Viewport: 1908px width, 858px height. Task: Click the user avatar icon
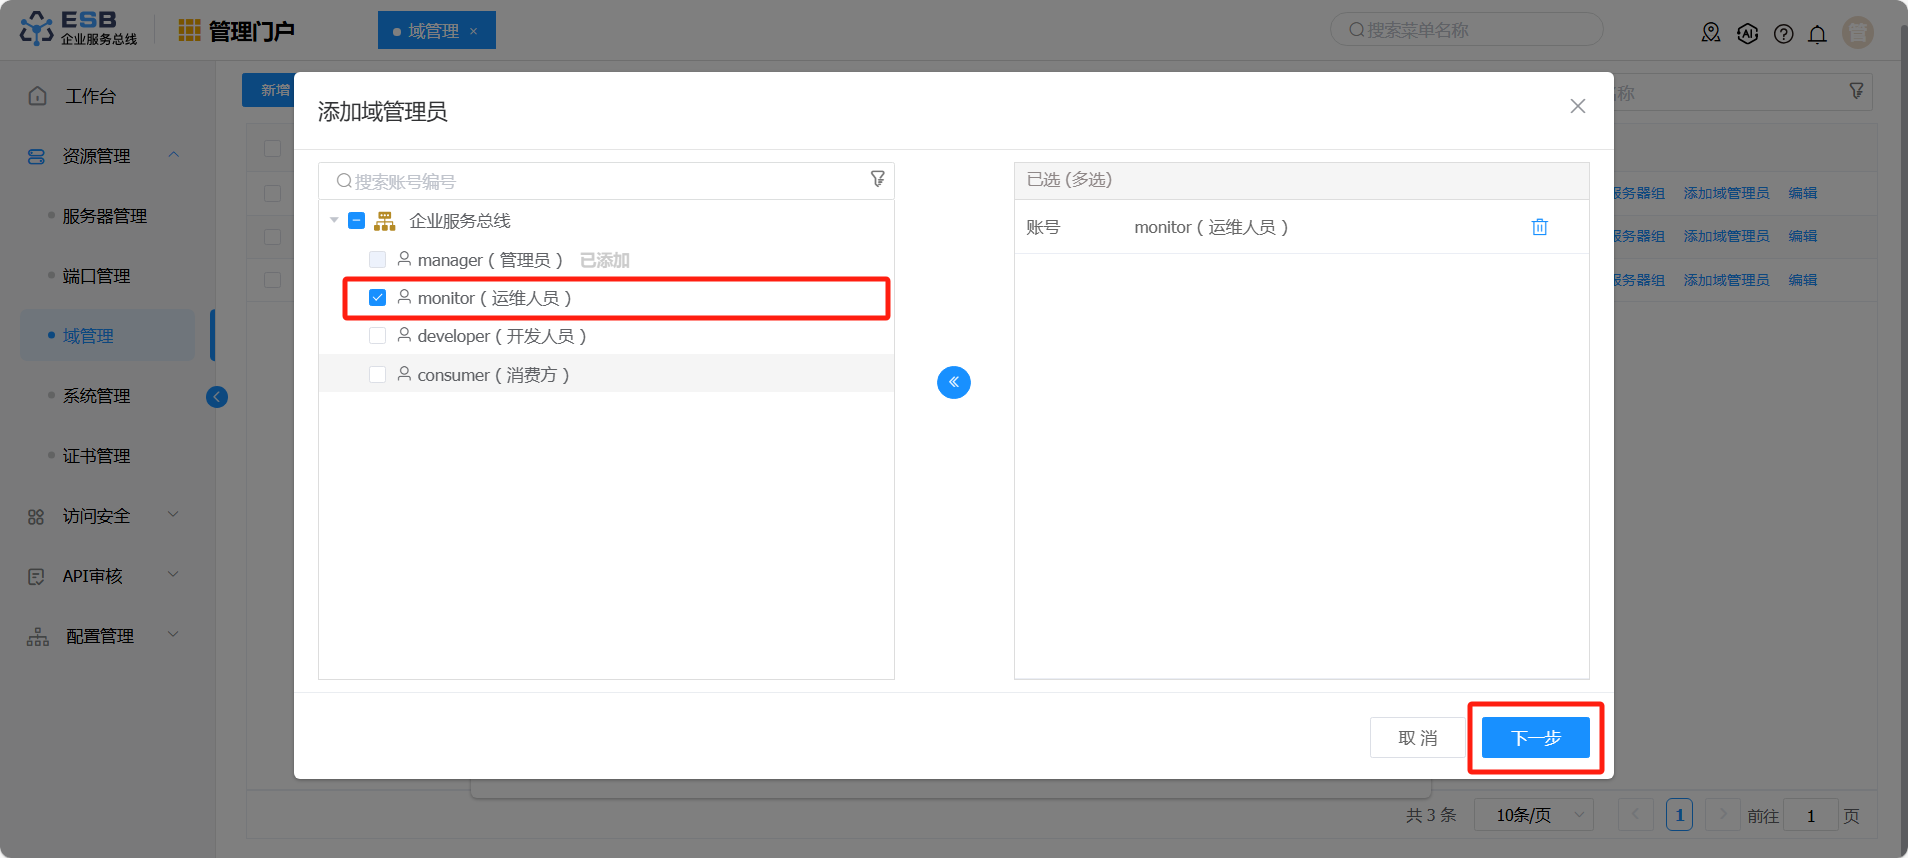1857,33
